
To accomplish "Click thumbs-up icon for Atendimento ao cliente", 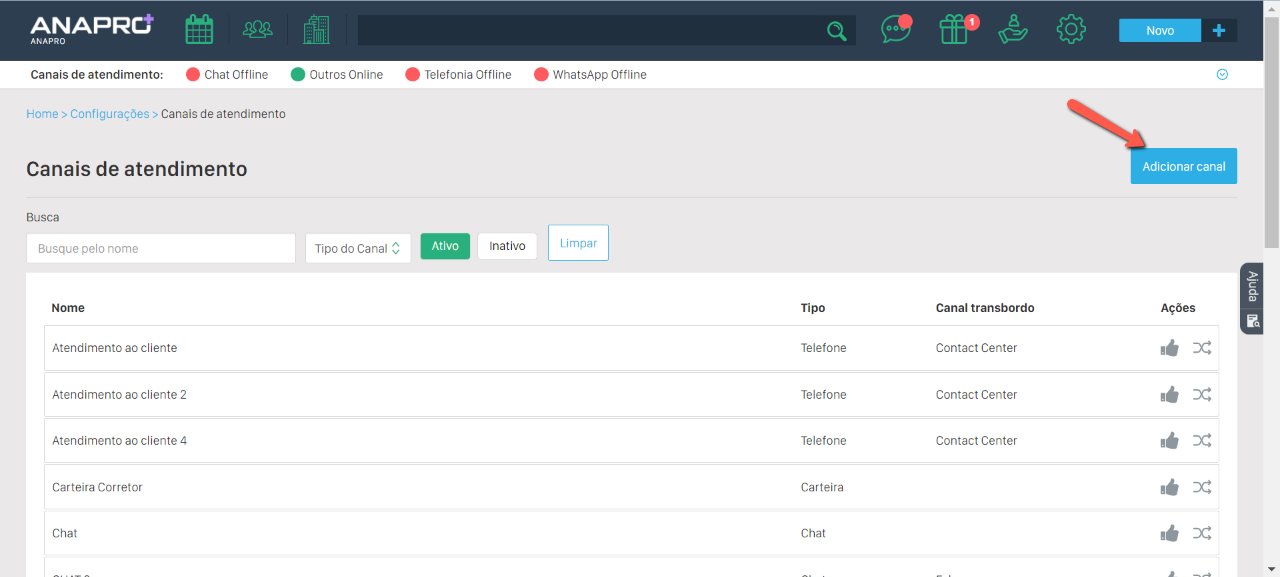I will (1169, 348).
